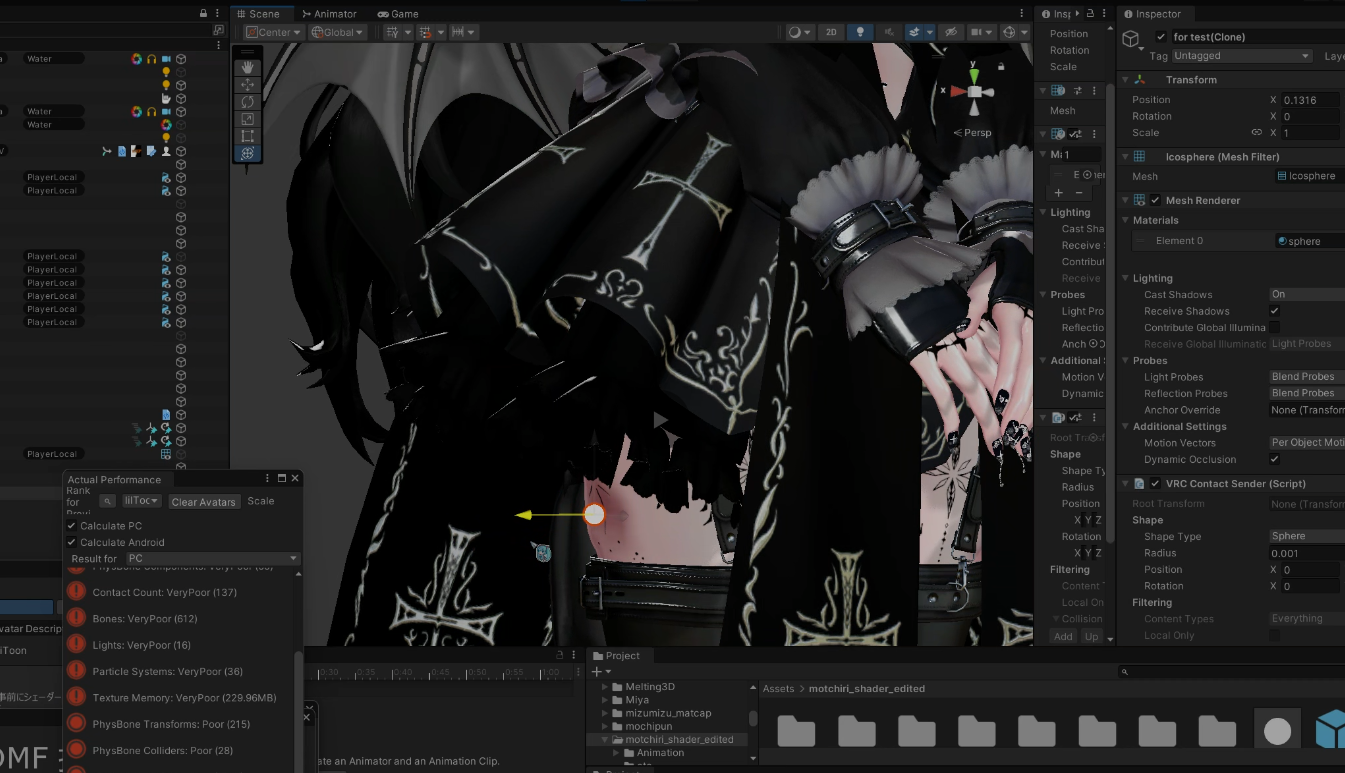Select the Rect tool
The height and width of the screenshot is (773, 1345).
248,136
